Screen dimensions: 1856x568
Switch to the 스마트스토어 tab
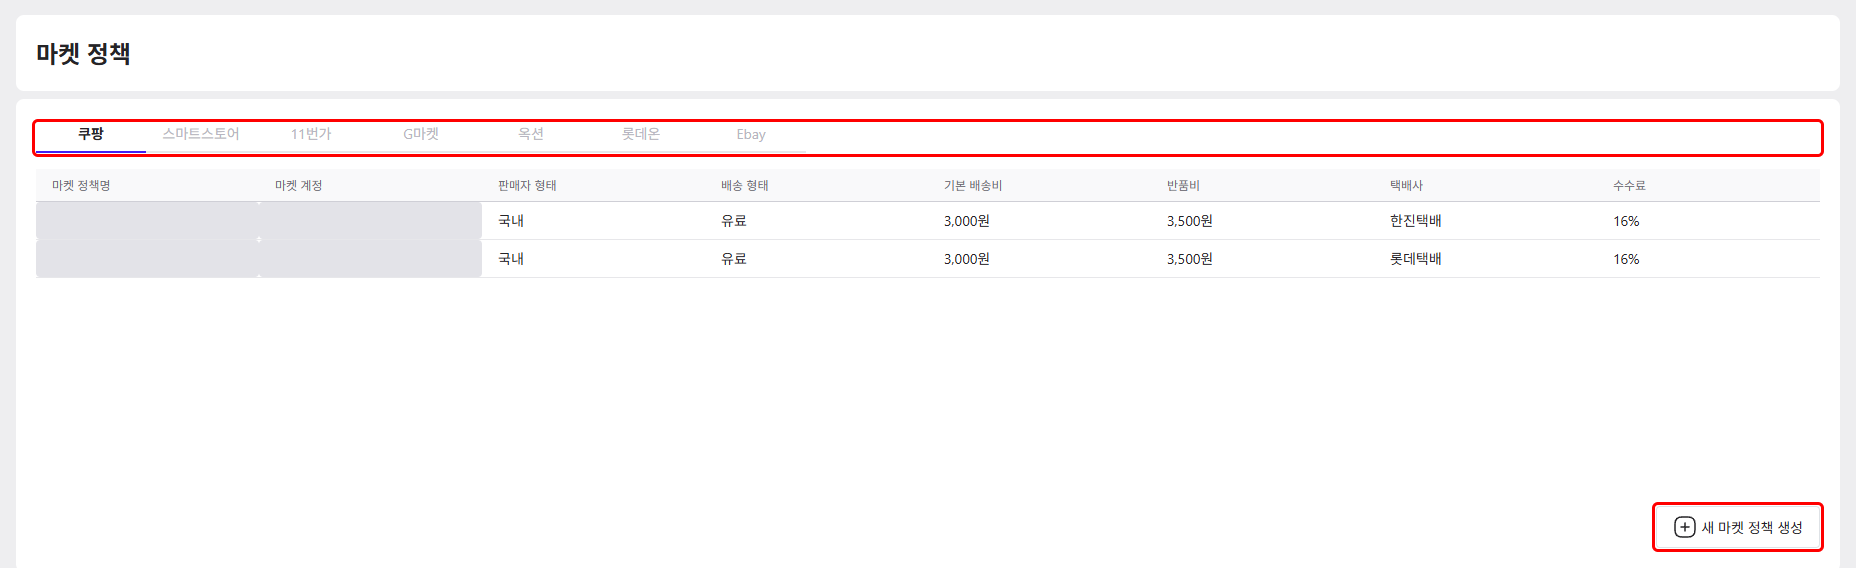click(201, 134)
